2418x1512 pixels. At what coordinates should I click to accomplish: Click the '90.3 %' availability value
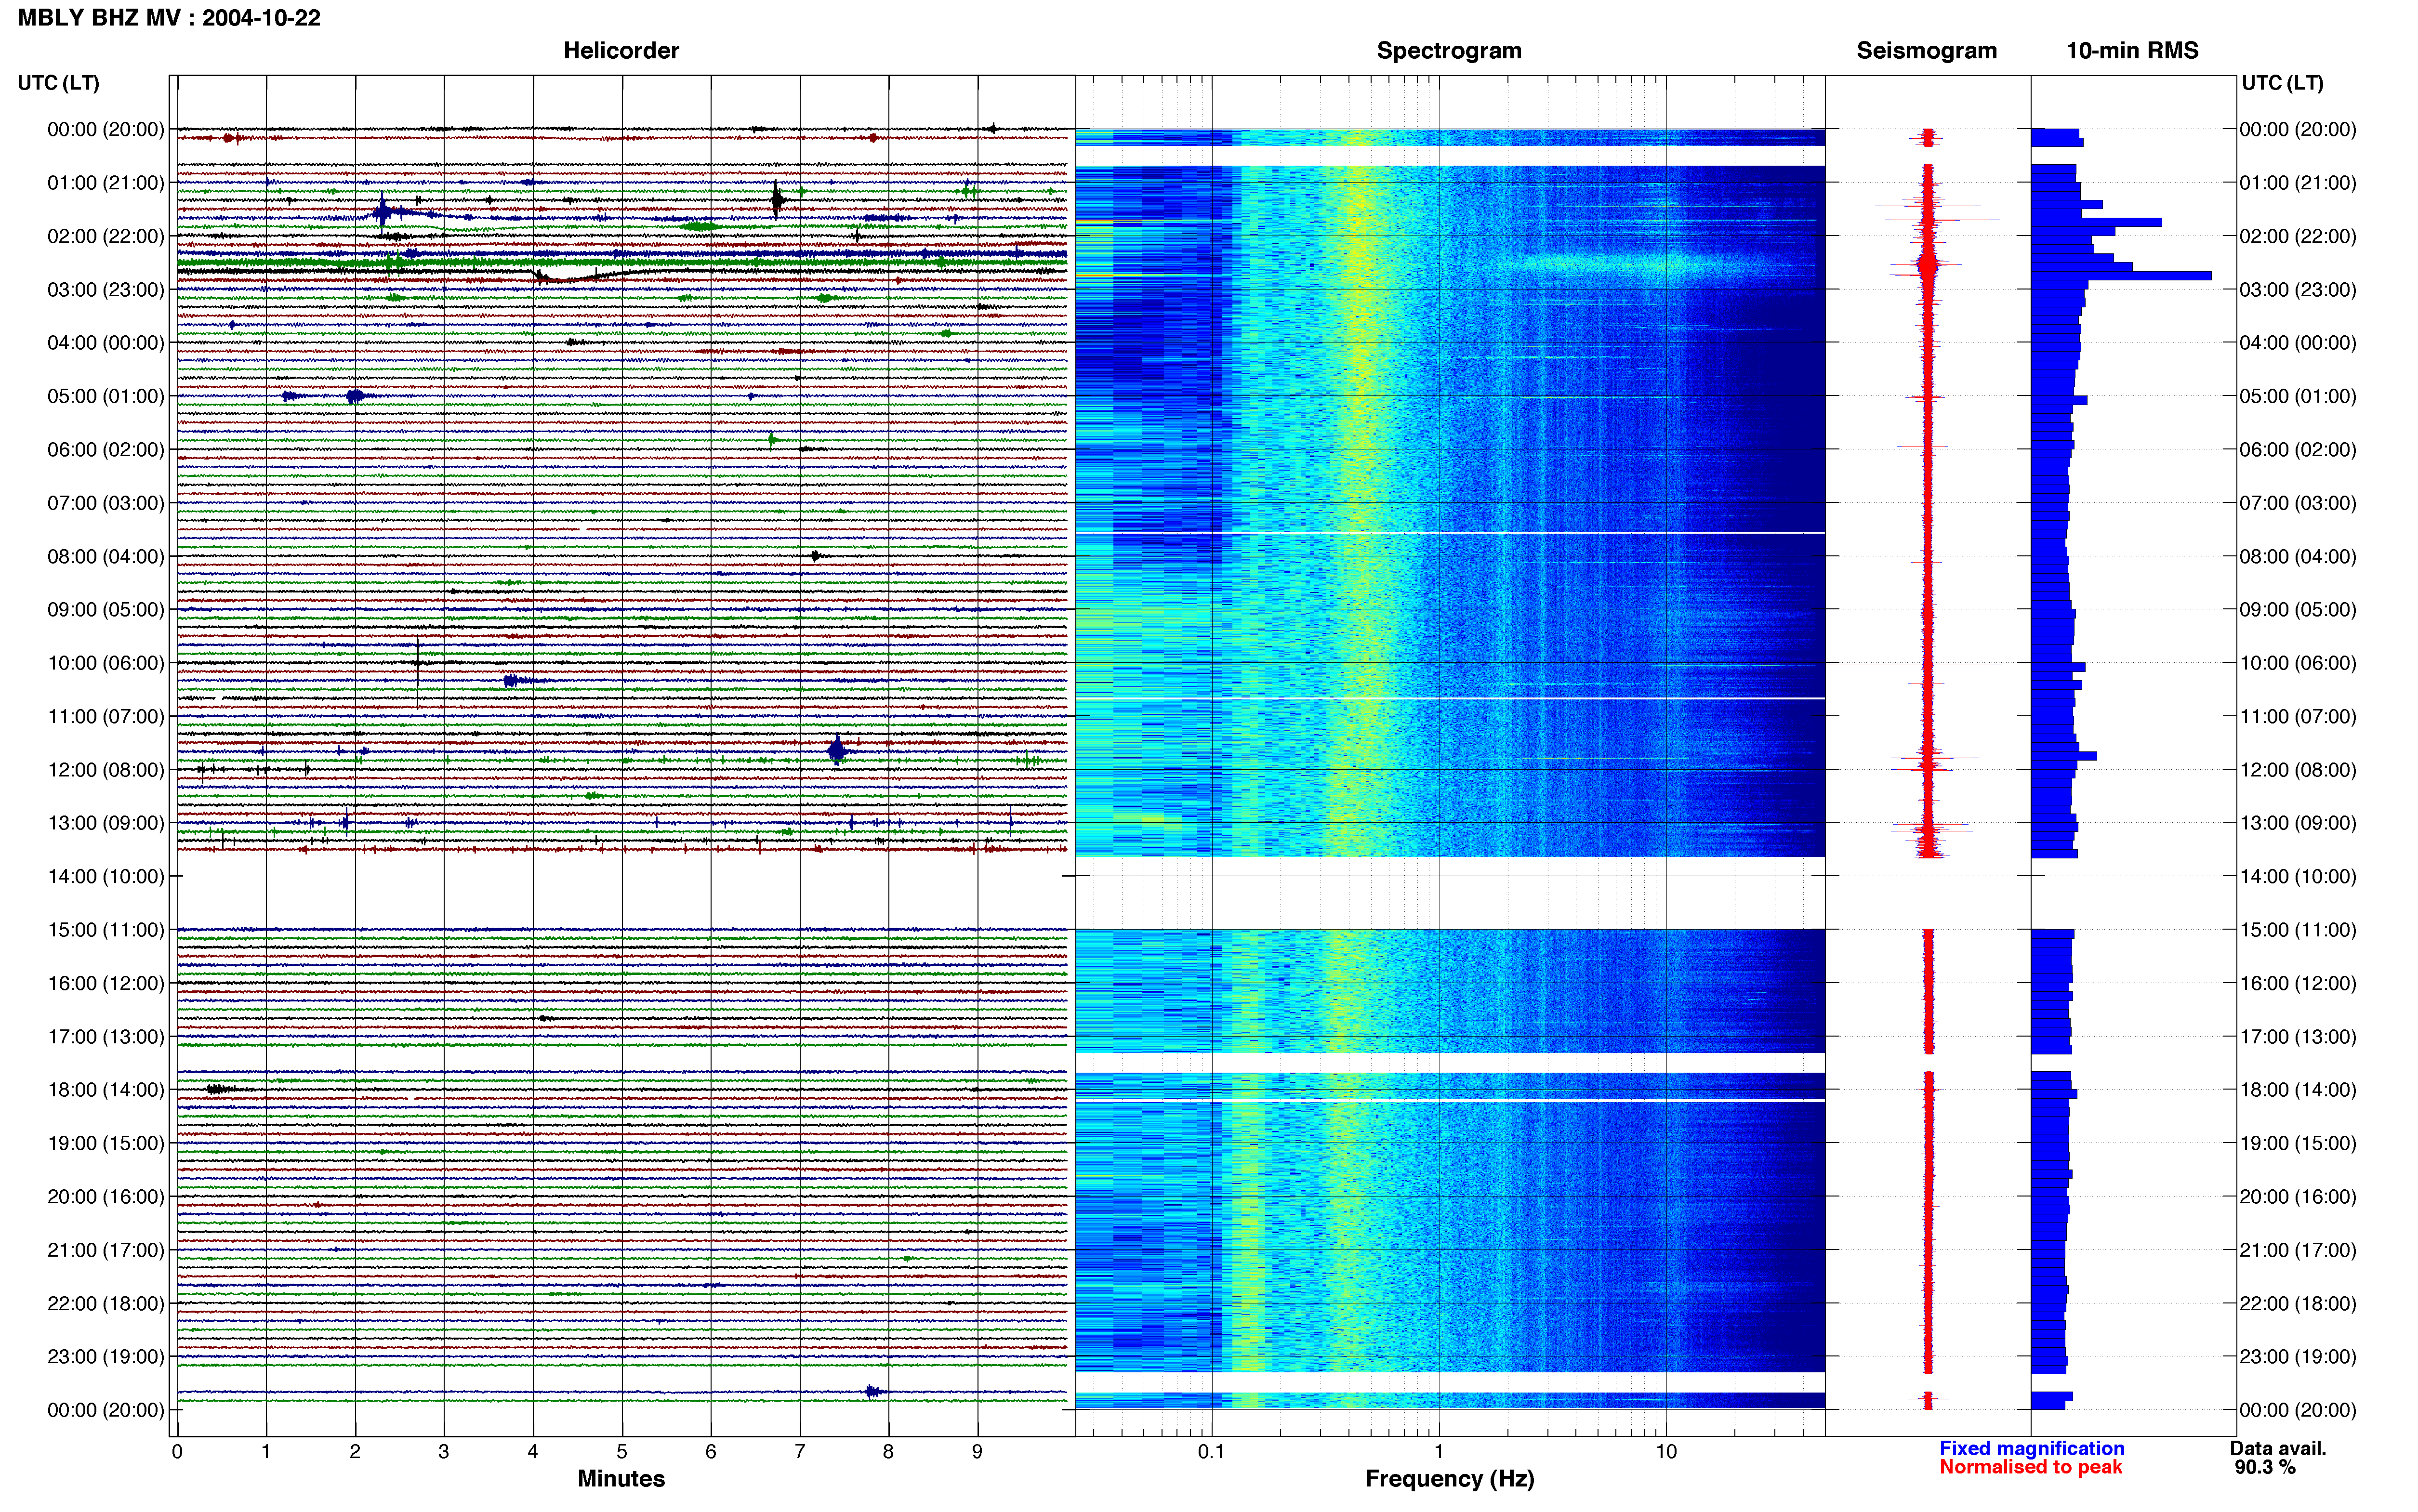pos(2265,1467)
